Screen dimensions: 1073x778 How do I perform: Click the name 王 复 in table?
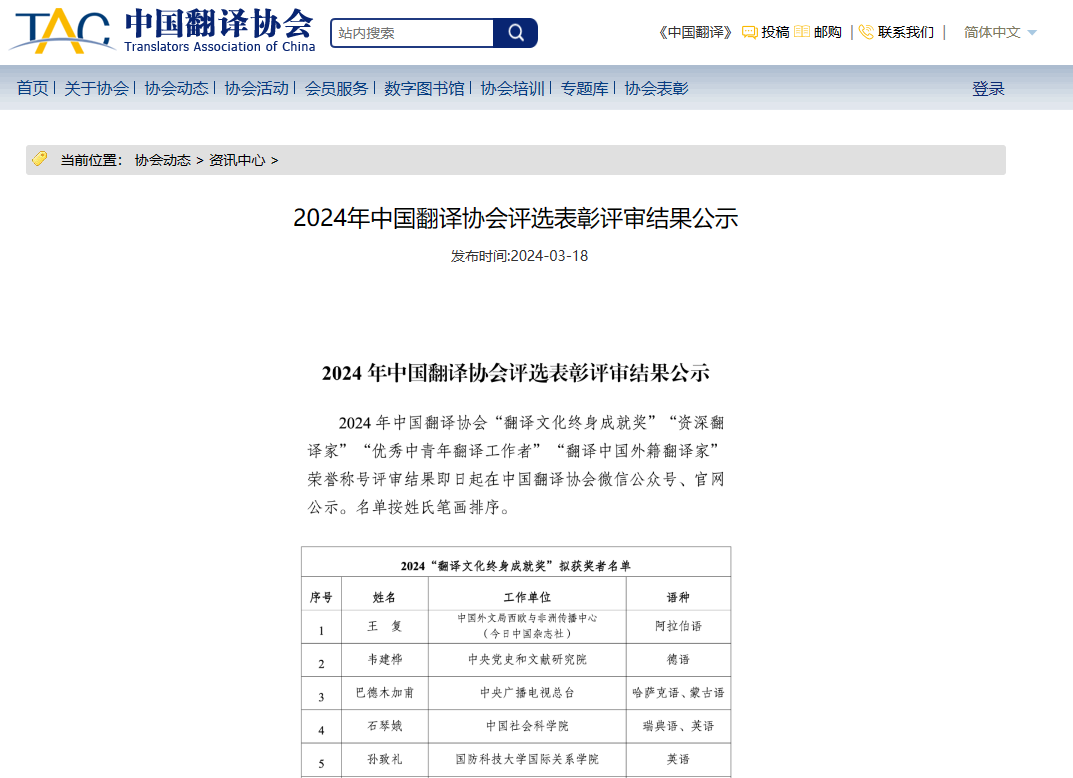tap(385, 626)
